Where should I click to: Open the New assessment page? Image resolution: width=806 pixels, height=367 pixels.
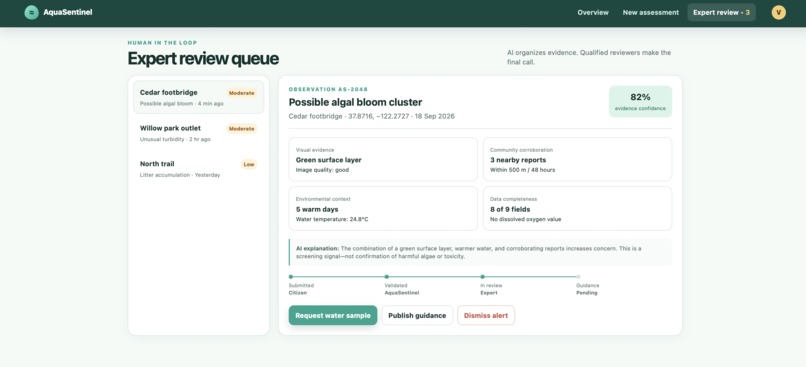point(651,12)
